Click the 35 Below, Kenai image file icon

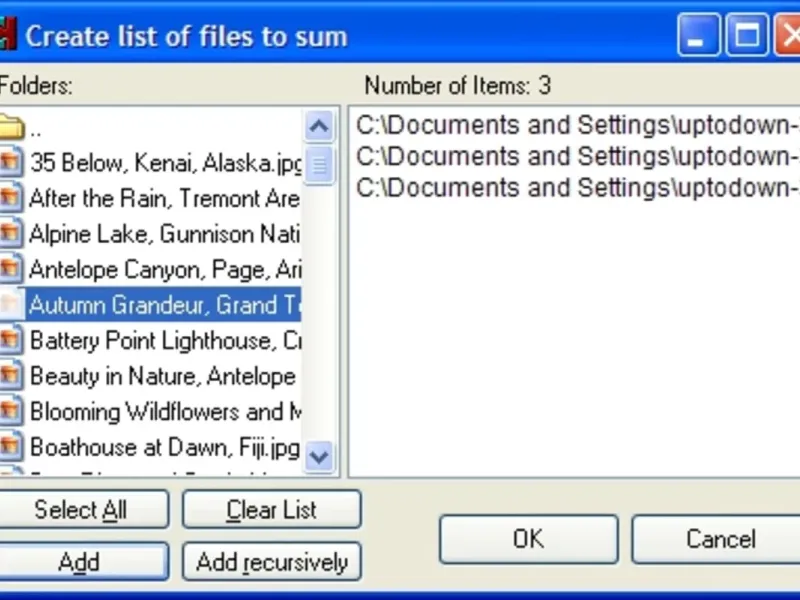pos(10,162)
